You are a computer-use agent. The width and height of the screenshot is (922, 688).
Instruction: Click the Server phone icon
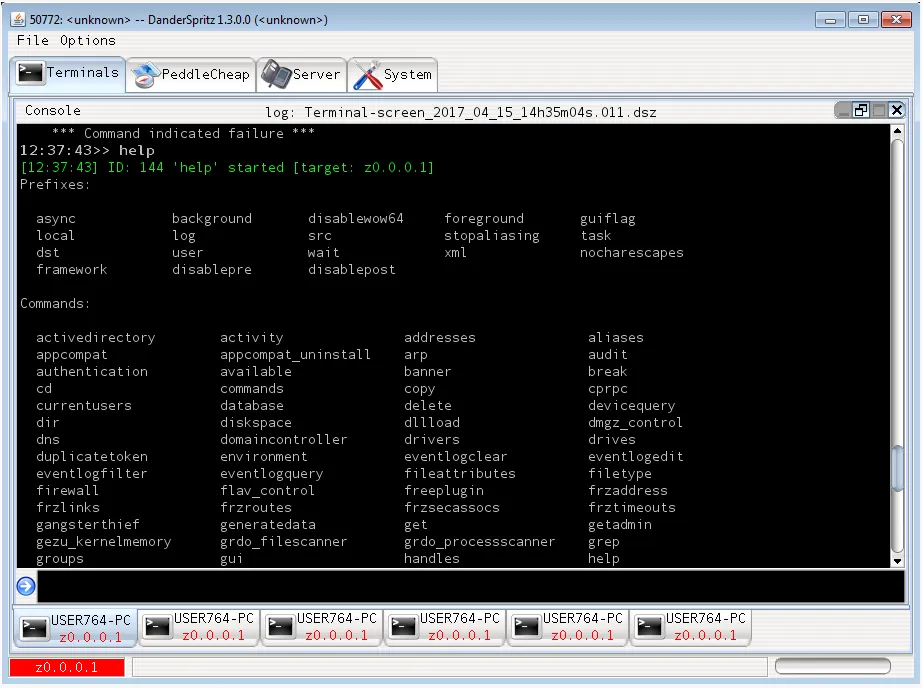tap(276, 74)
